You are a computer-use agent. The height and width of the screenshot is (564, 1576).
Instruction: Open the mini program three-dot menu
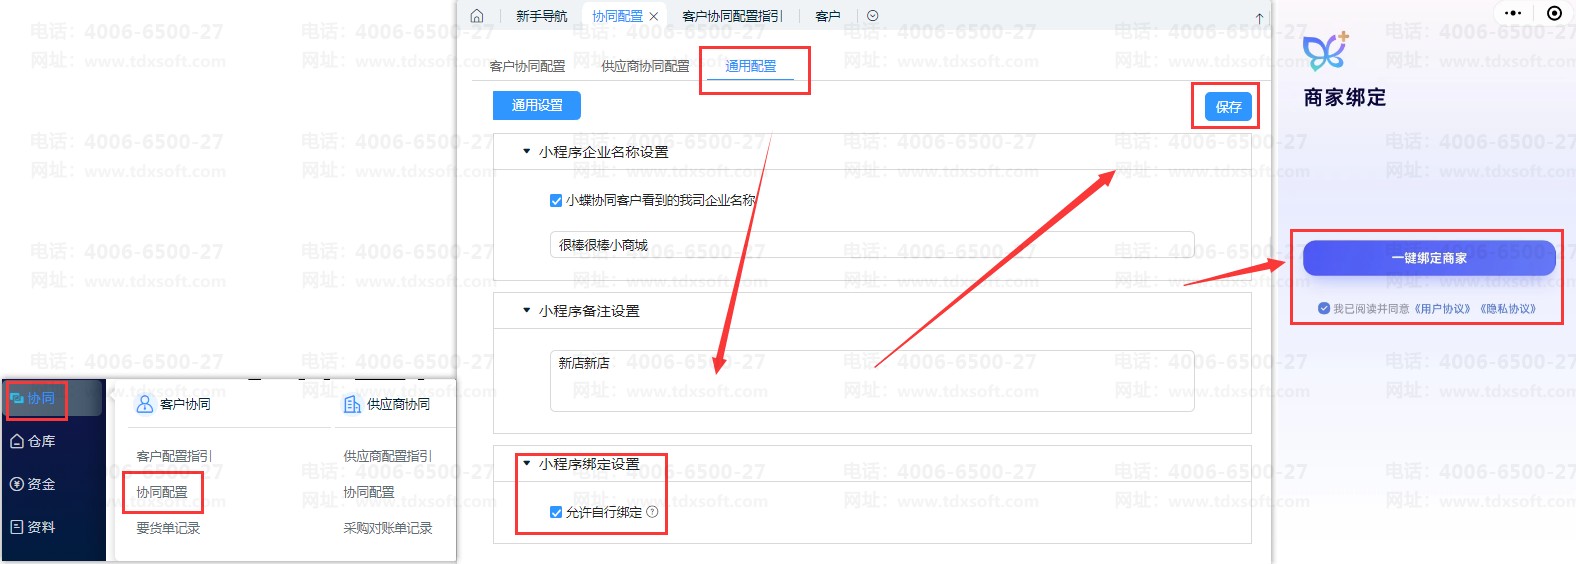(1513, 13)
